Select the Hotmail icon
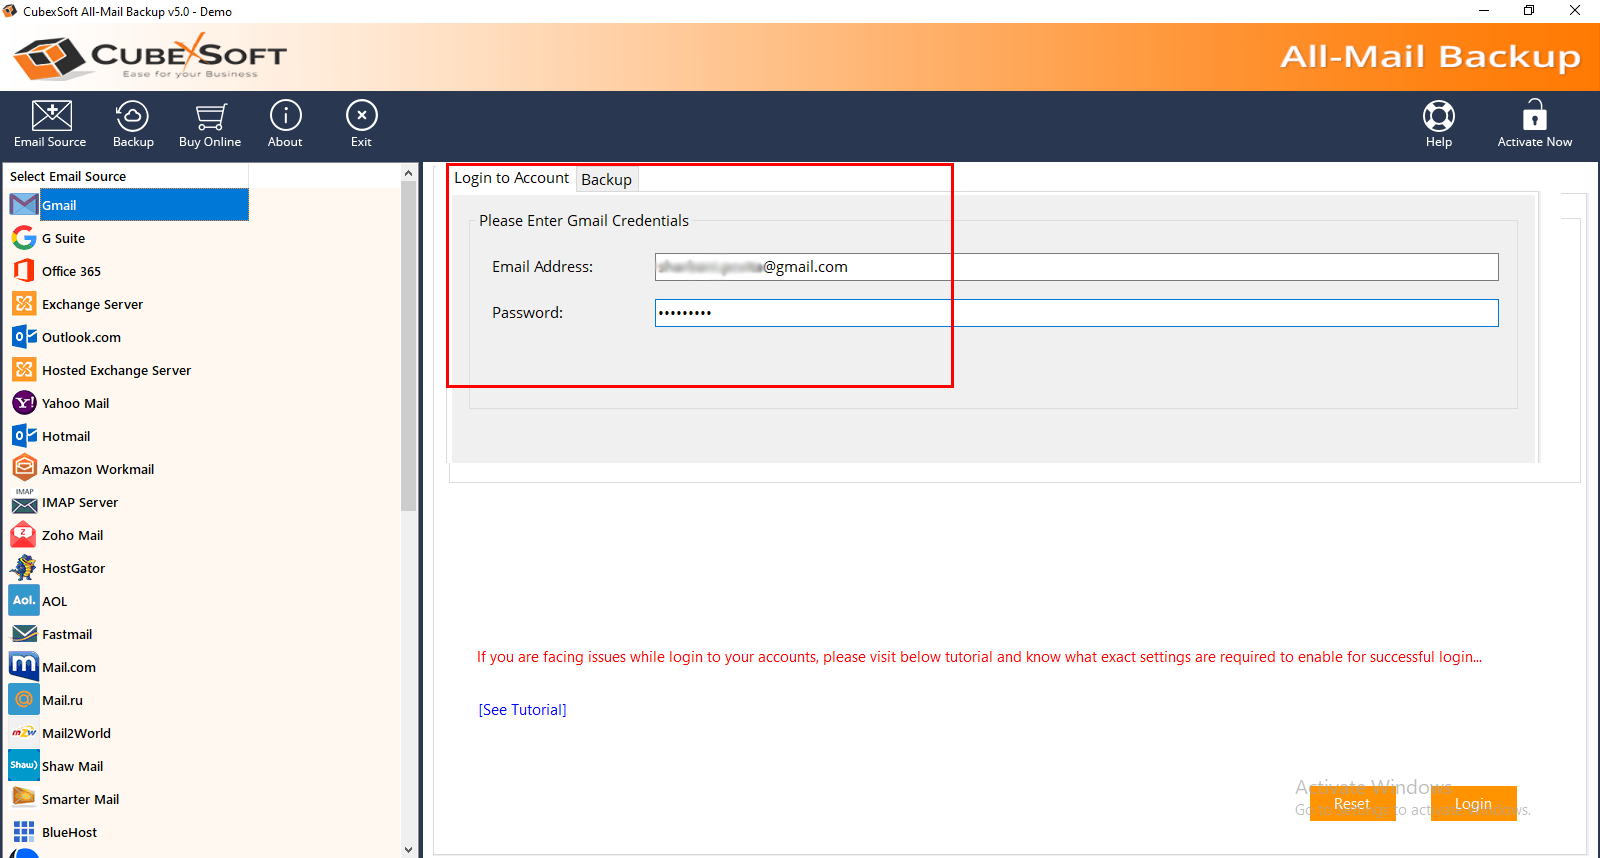Screen dimensions: 1600x858 click(x=24, y=436)
